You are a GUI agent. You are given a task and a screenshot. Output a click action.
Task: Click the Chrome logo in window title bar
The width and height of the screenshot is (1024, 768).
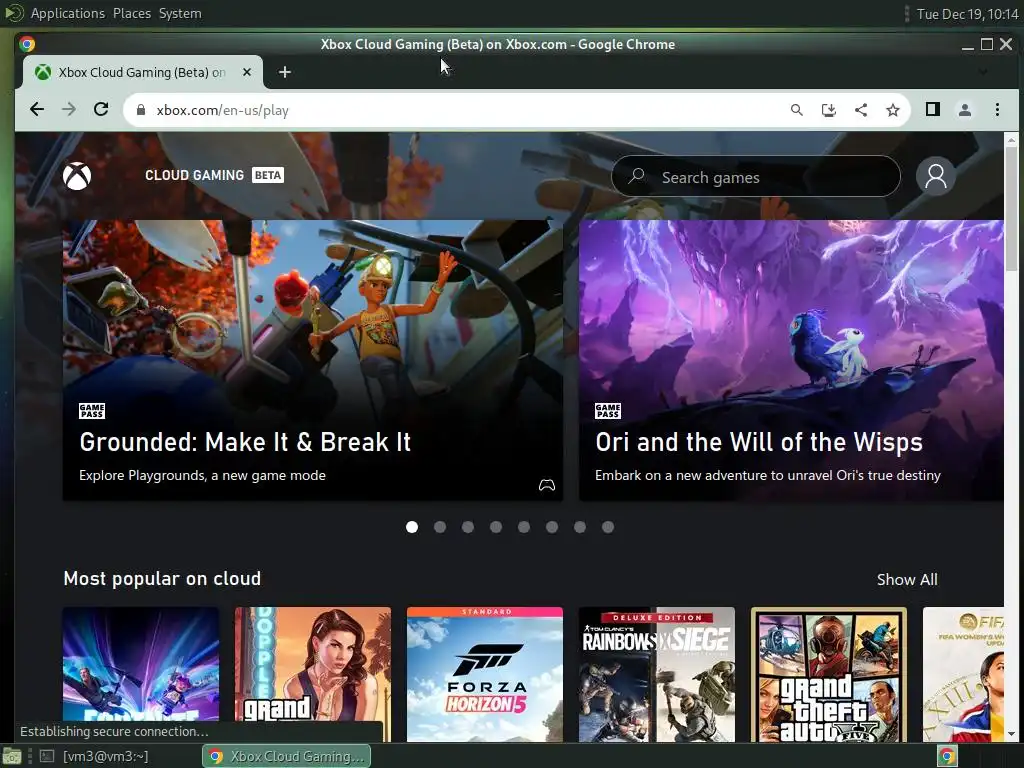click(x=27, y=44)
